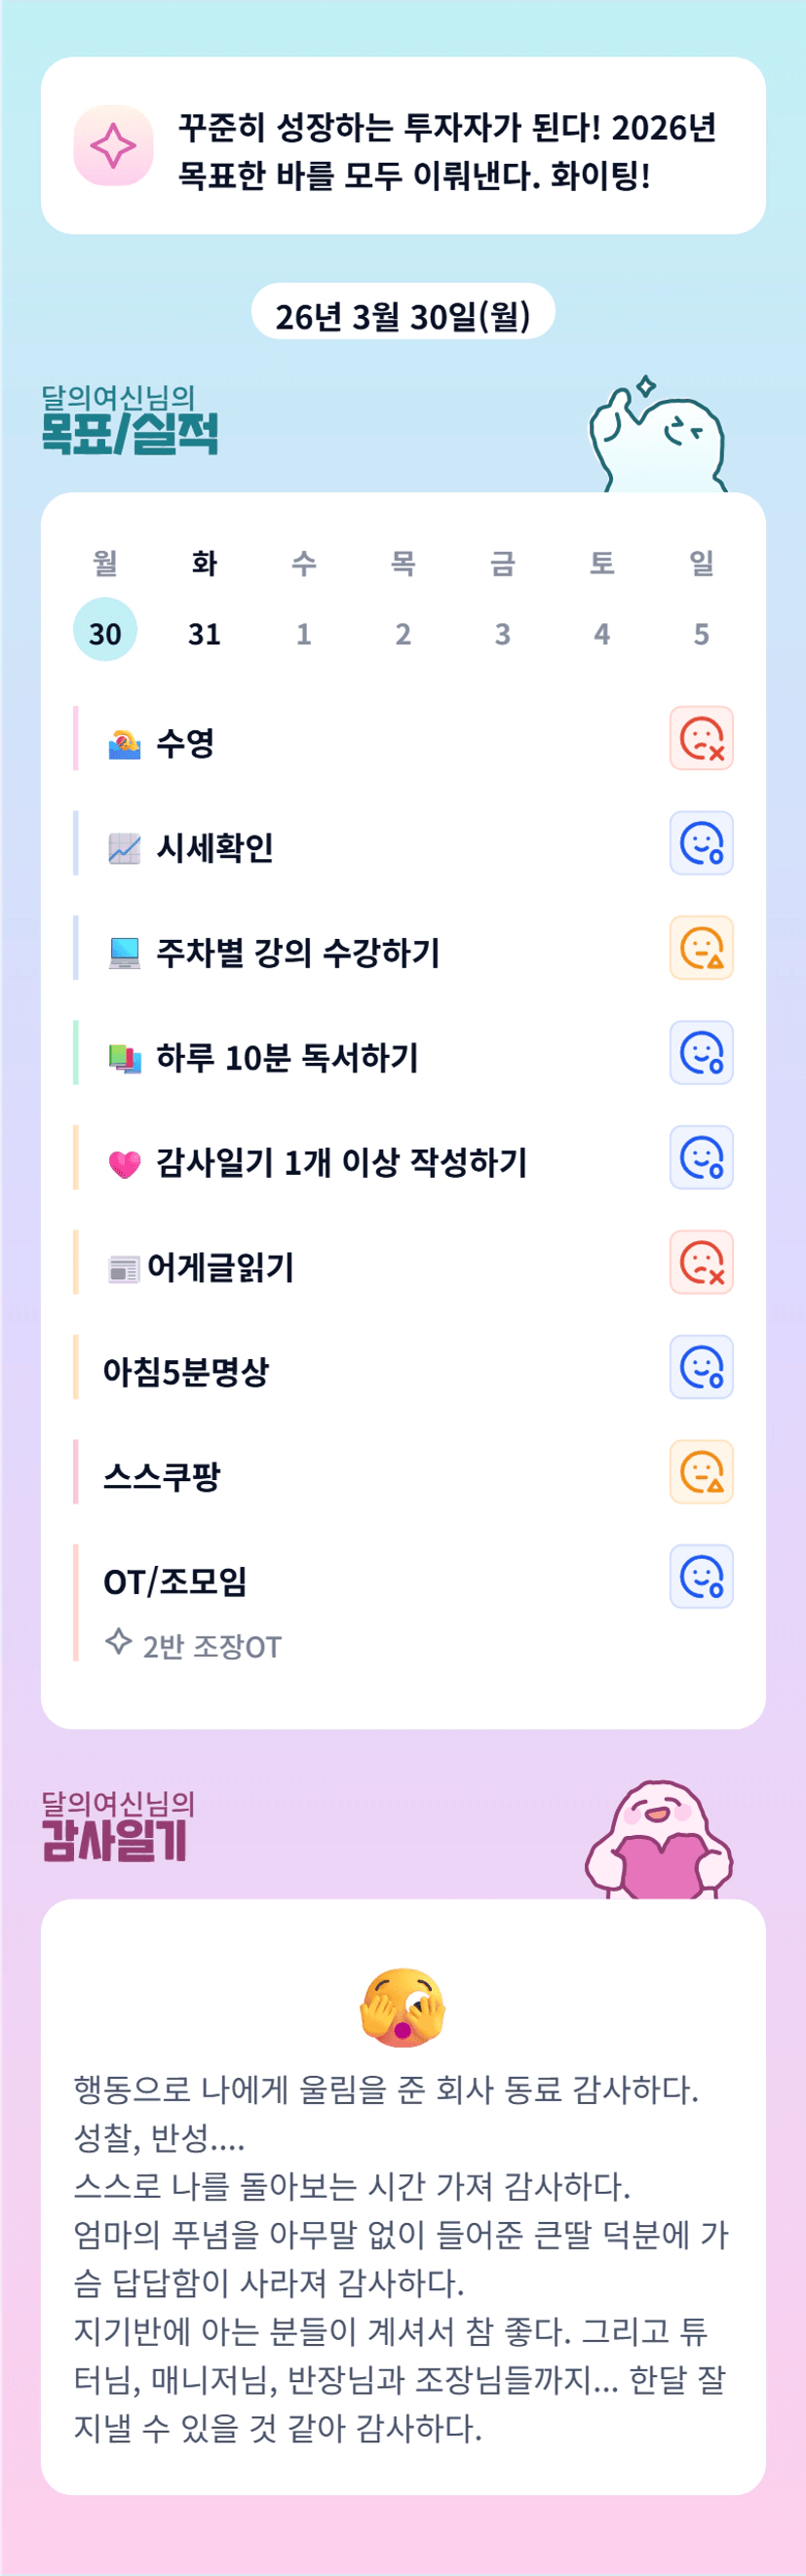Select Wednesday 1 in the week calendar
806x2576 pixels.
[304, 633]
